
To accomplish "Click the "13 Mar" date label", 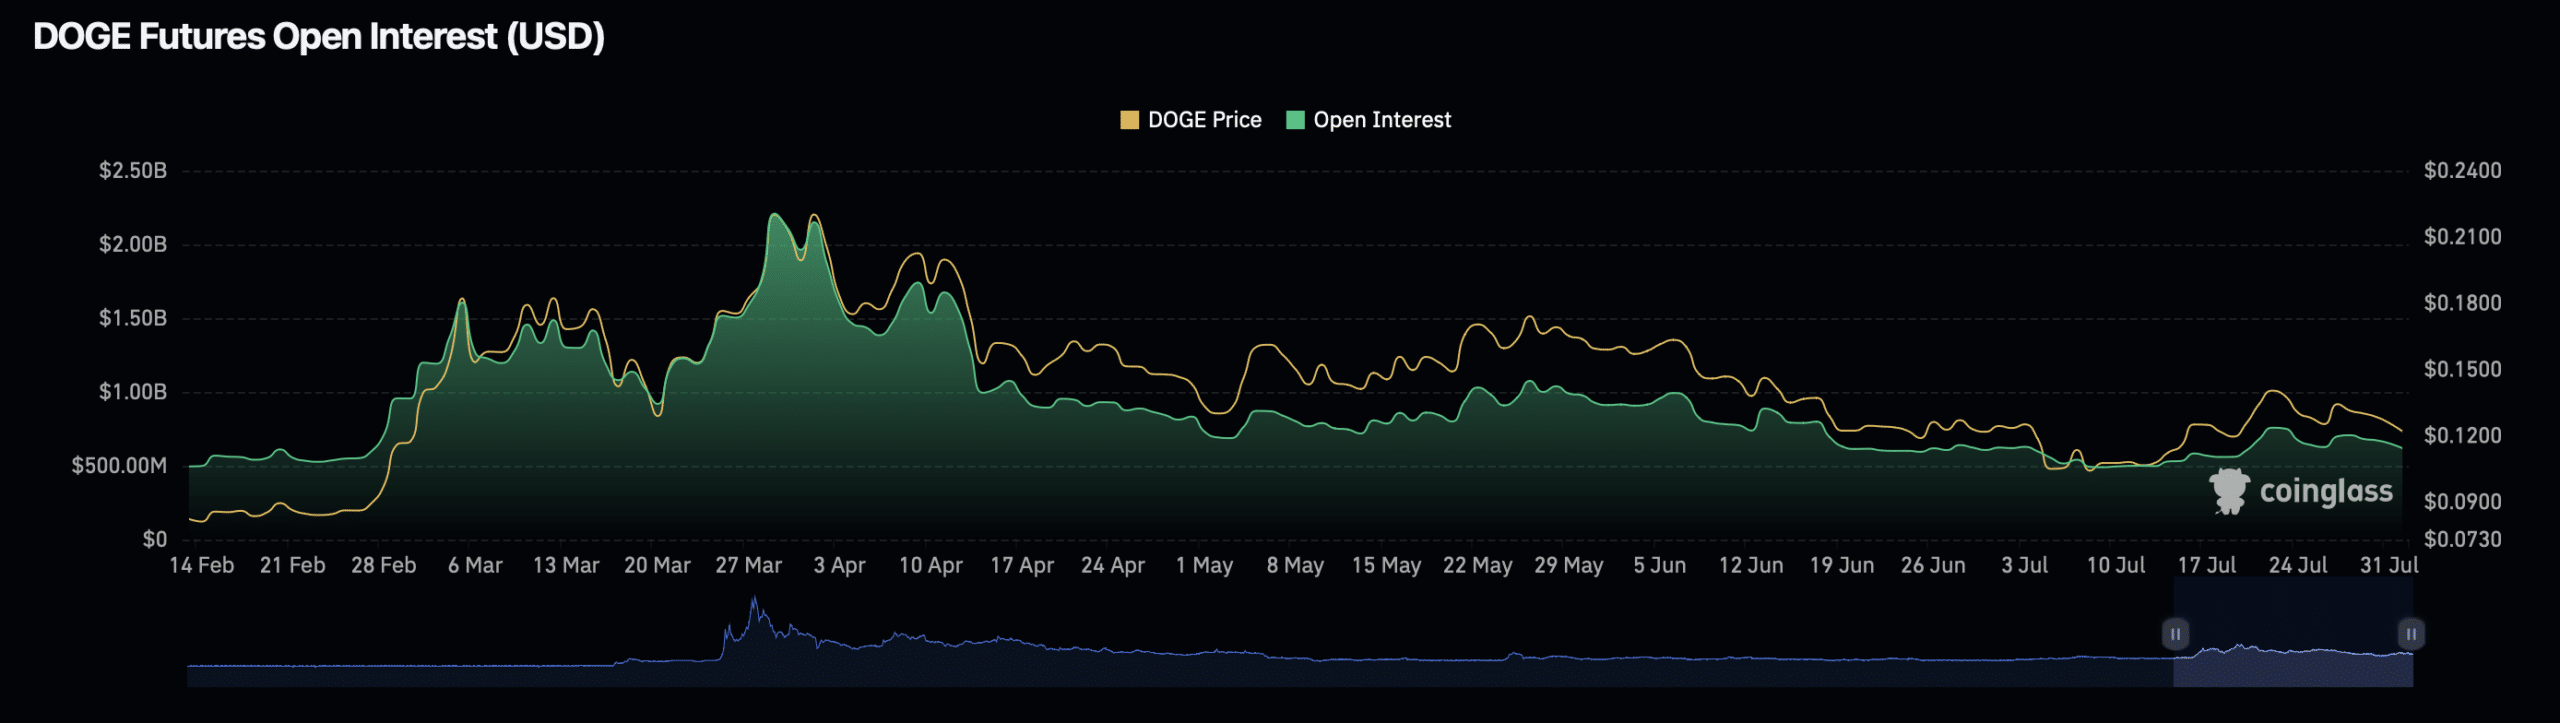I will tap(566, 566).
